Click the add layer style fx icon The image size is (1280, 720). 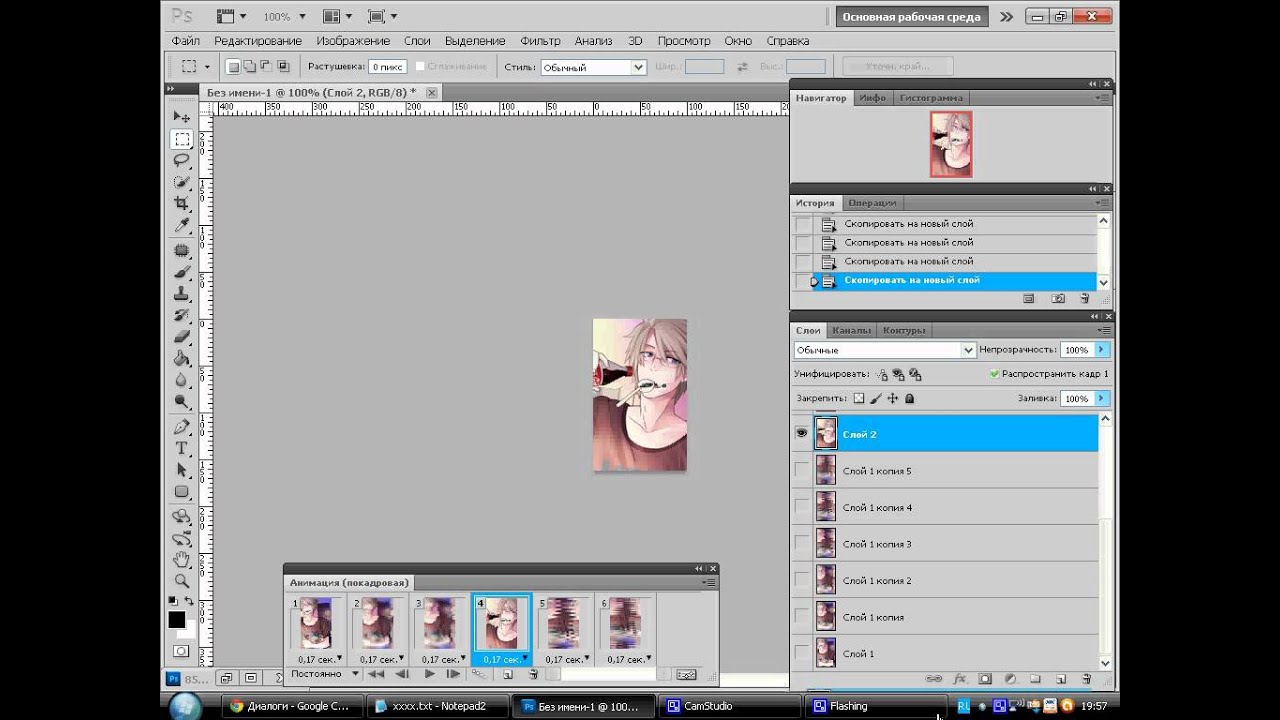(x=960, y=678)
